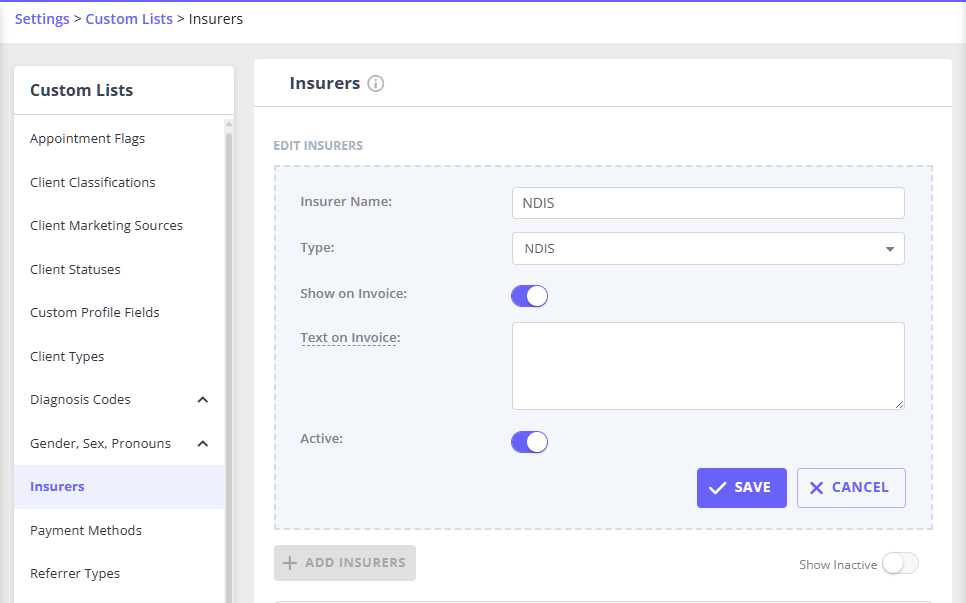The width and height of the screenshot is (966, 603).
Task: Click the Add Insurers button
Action: (345, 563)
